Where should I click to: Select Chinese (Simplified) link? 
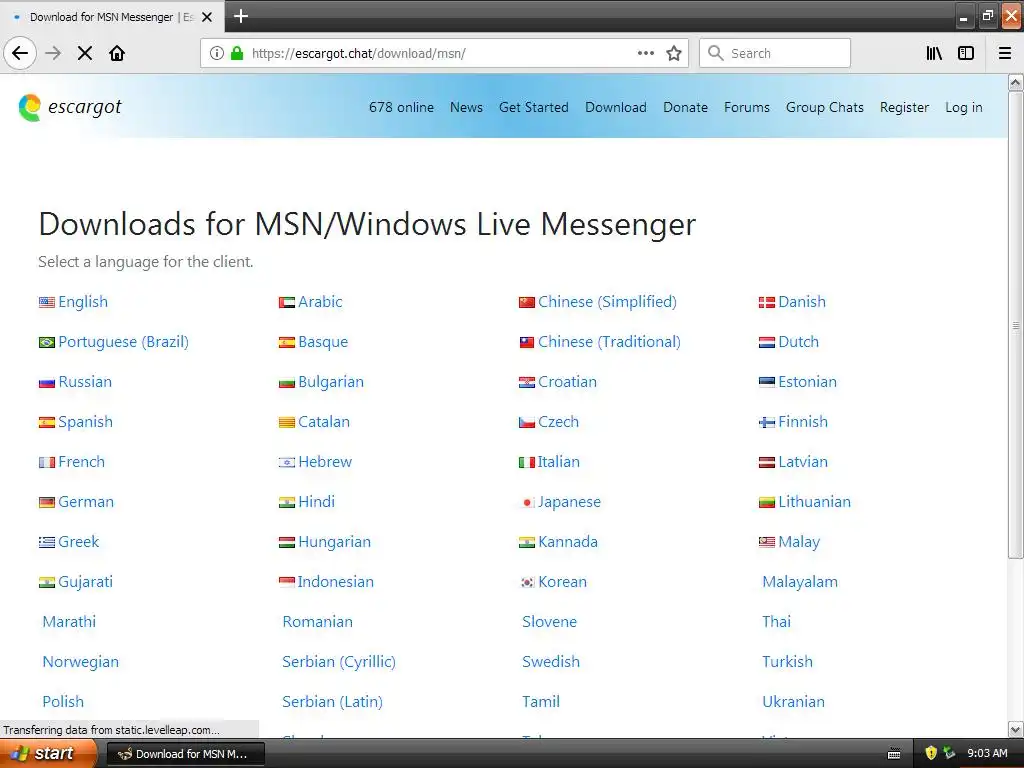(607, 302)
